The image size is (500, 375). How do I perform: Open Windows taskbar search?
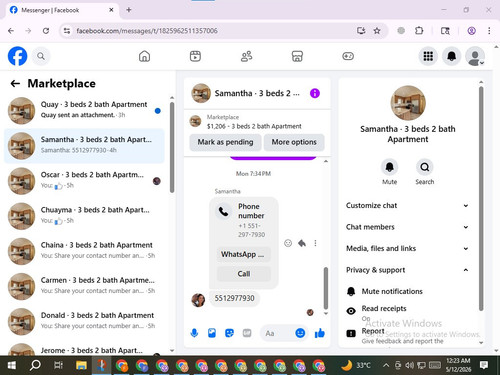point(35,366)
